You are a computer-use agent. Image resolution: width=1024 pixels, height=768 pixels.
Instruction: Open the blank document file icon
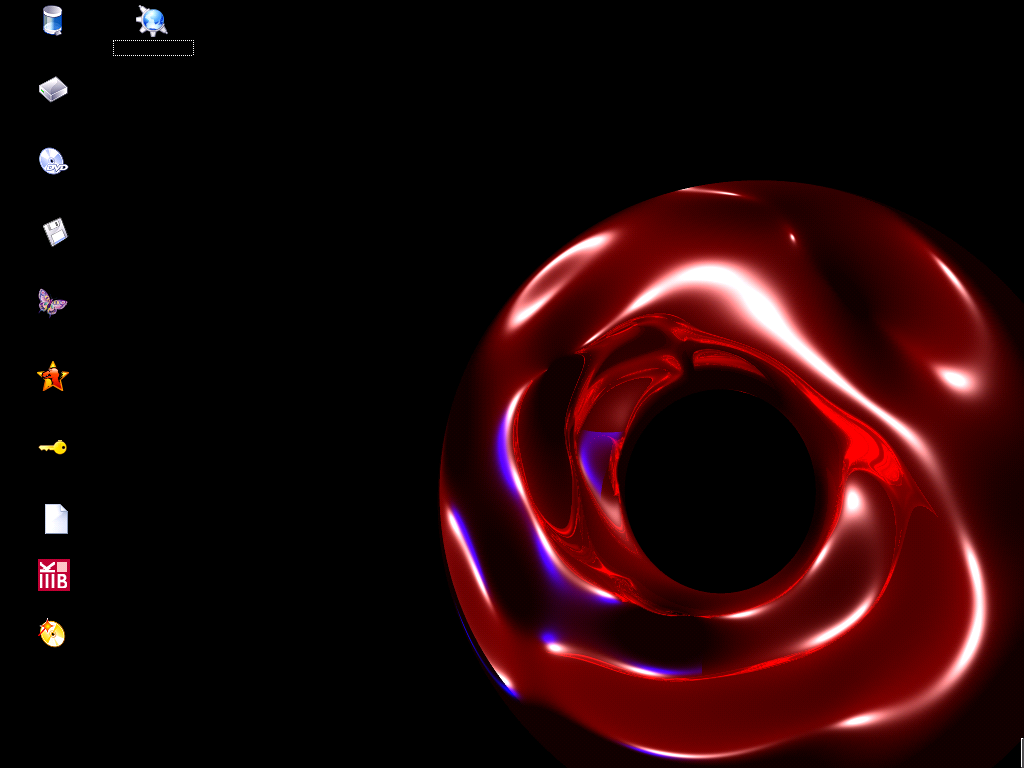56,519
